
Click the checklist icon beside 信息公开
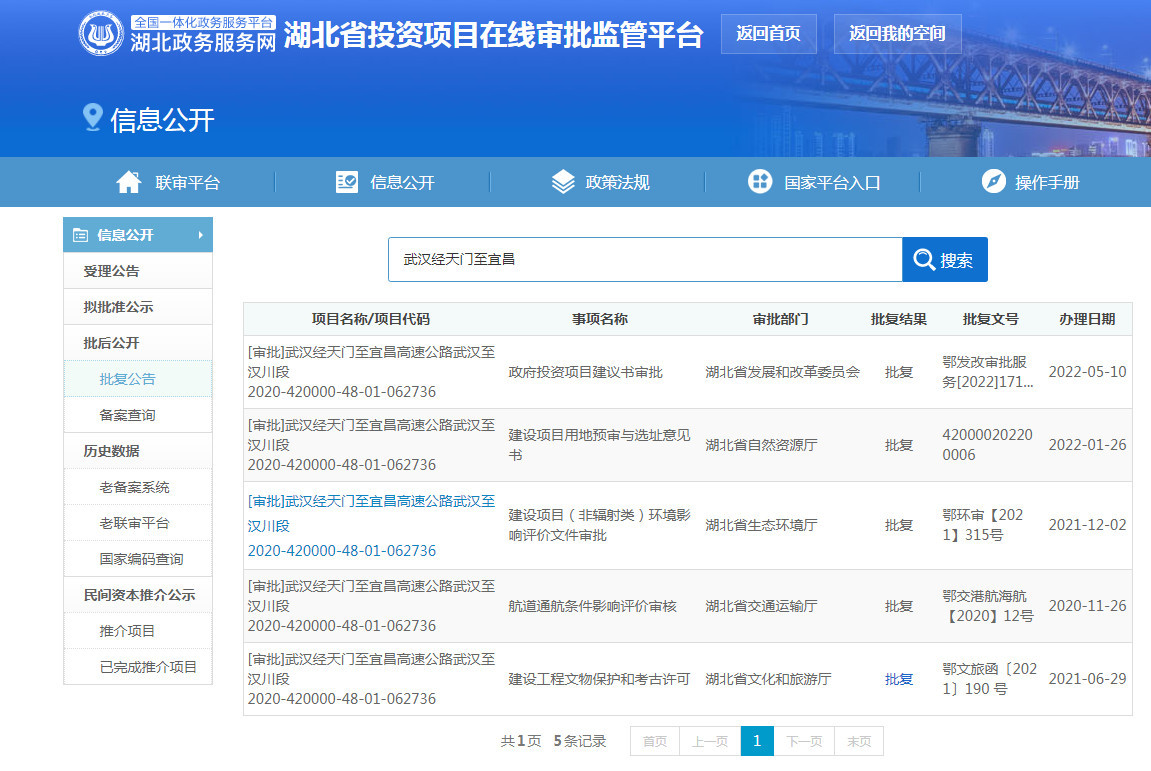pos(347,182)
